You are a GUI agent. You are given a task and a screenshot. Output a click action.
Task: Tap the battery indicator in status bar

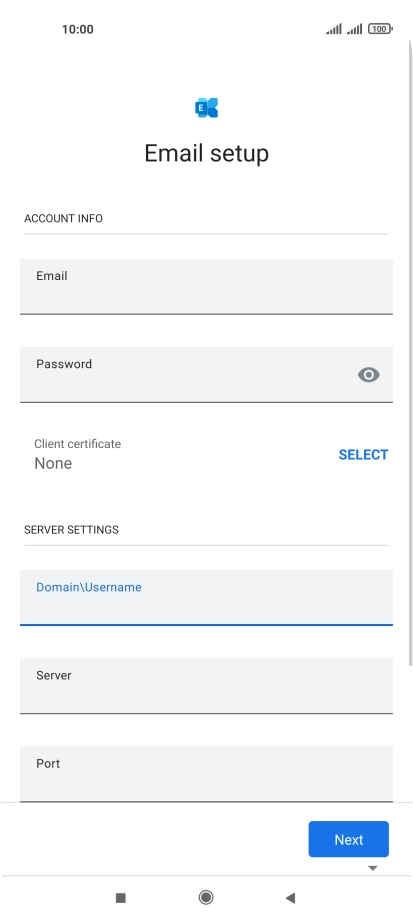tap(380, 29)
